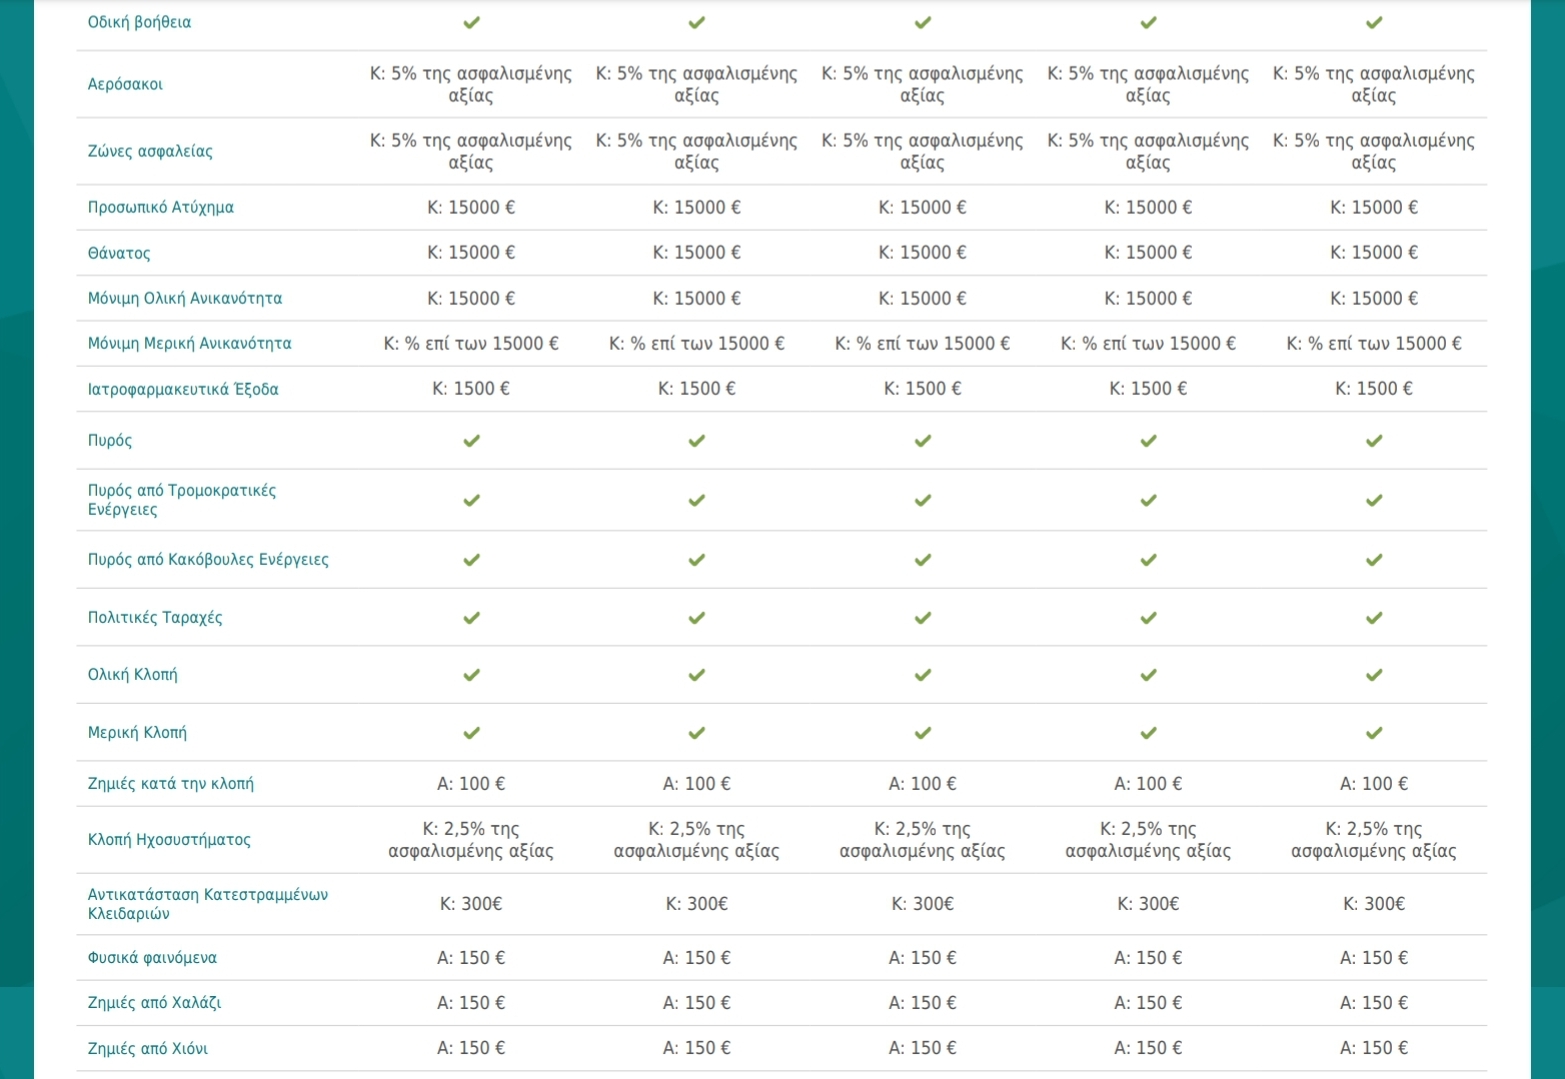Click the Οδική βοήθεια checkmark in first column
This screenshot has height=1079, width=1565.
point(471,22)
